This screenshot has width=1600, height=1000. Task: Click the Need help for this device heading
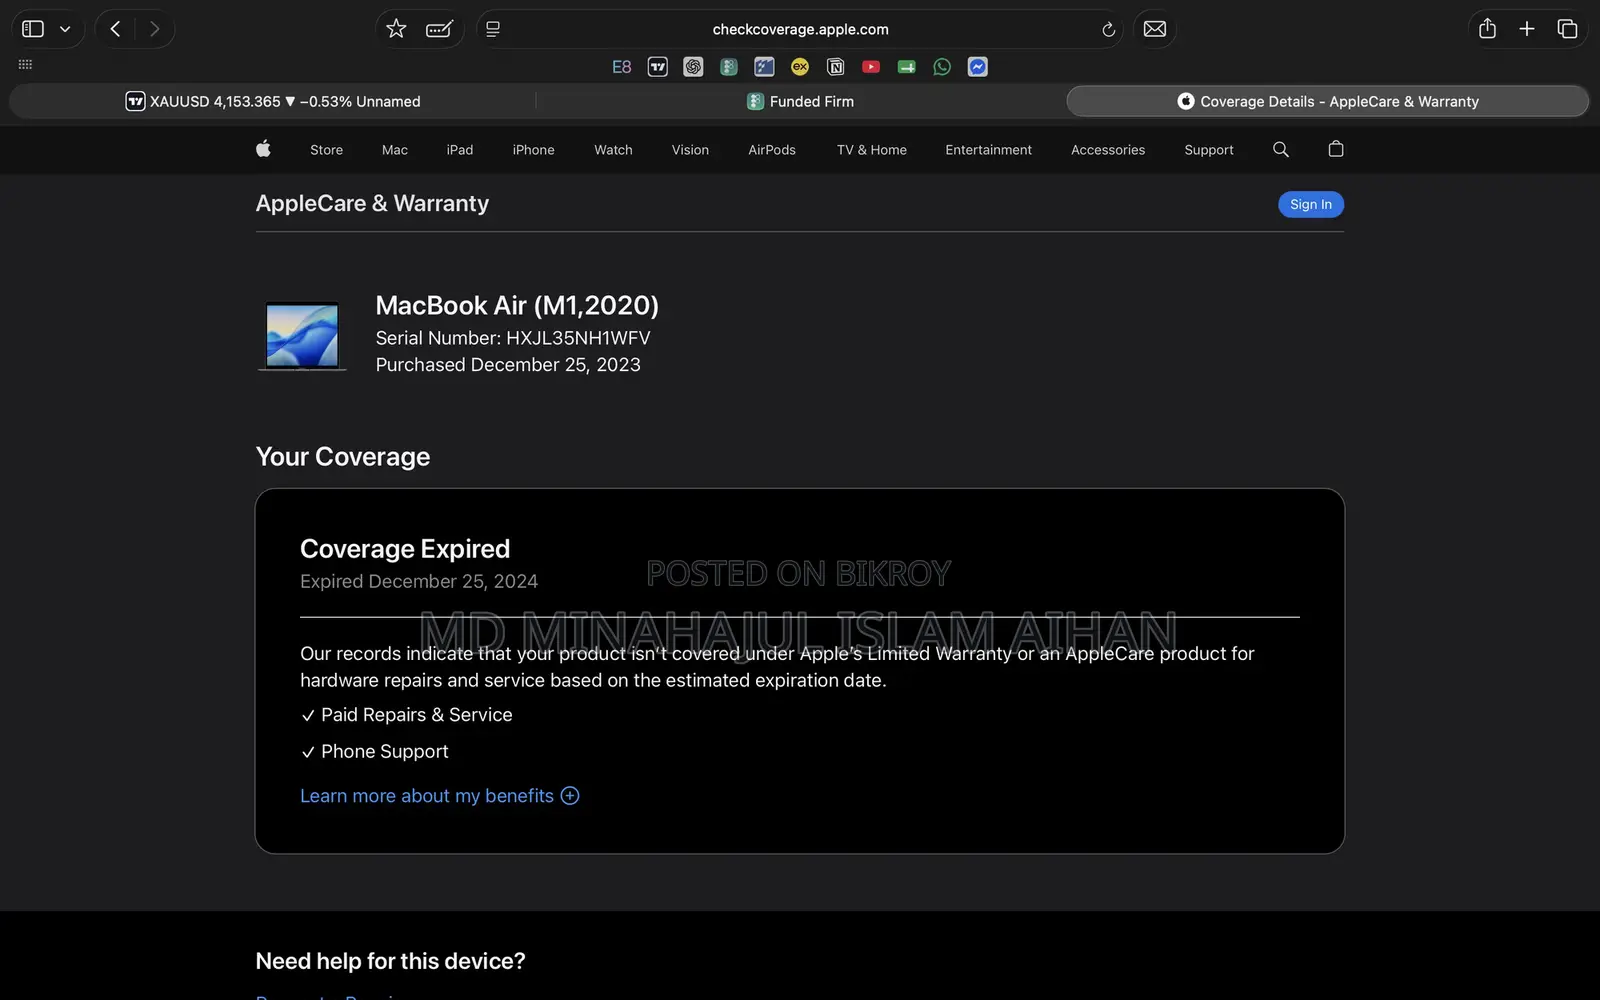pyautogui.click(x=390, y=961)
